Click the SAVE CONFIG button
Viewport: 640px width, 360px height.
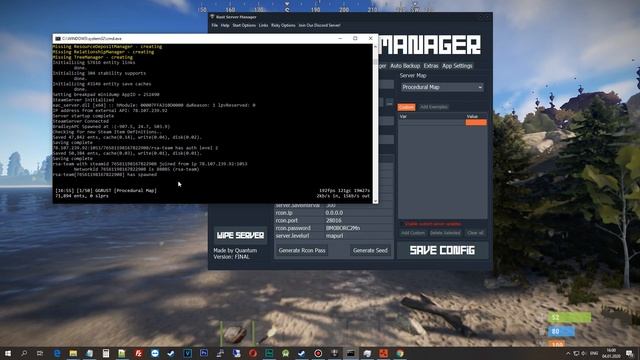click(442, 250)
